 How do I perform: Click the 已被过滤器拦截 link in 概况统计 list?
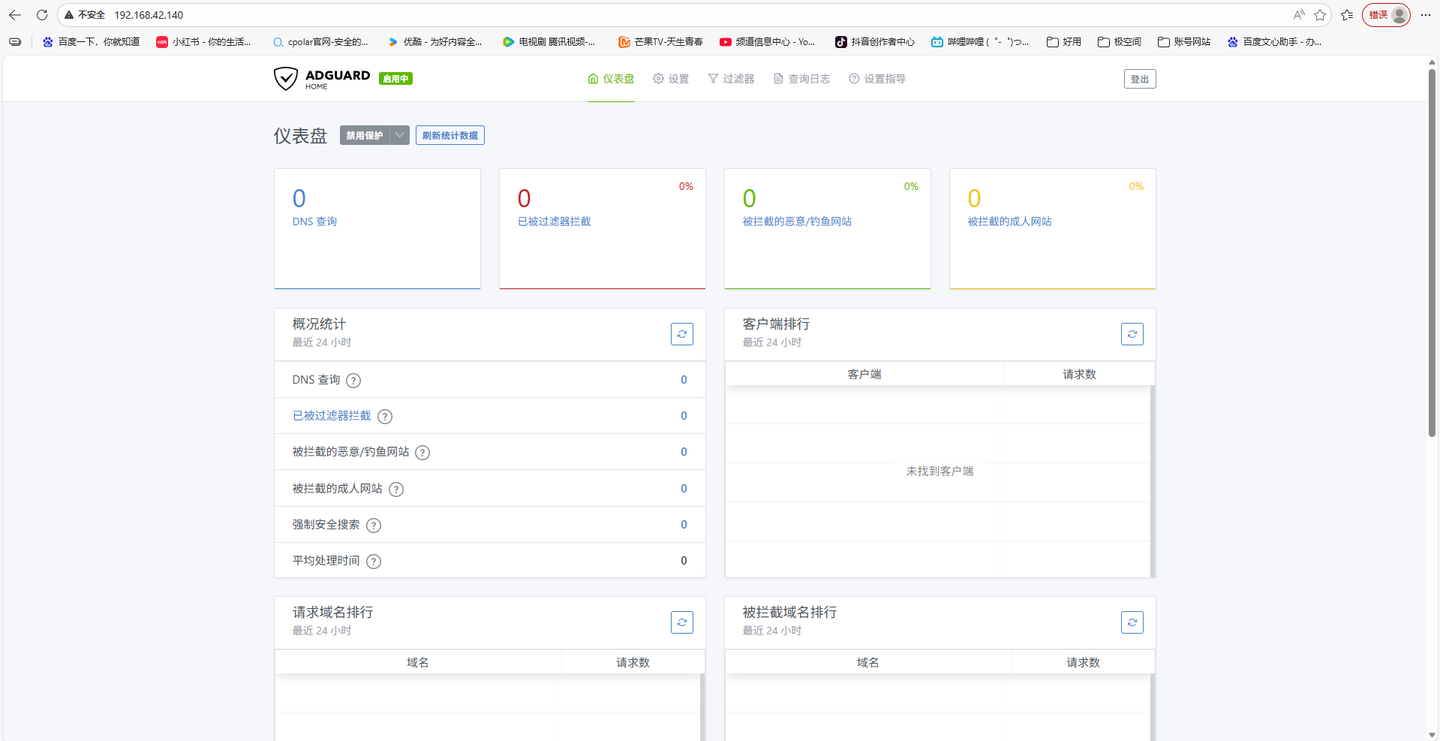pyautogui.click(x=331, y=416)
